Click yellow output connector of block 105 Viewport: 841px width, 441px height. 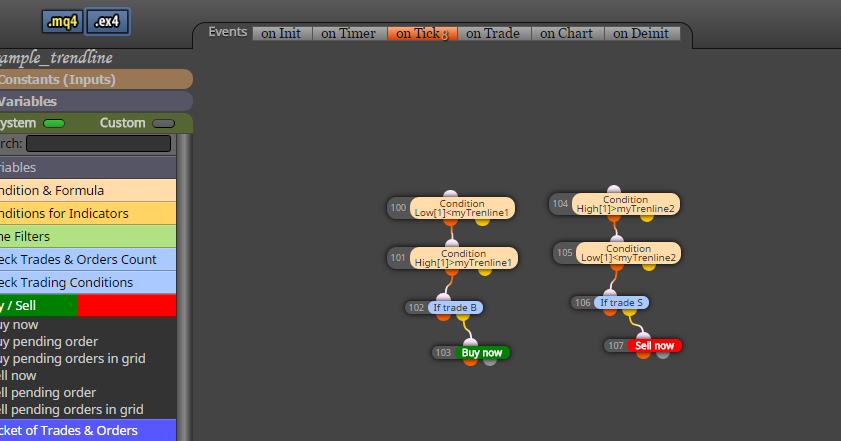click(649, 267)
